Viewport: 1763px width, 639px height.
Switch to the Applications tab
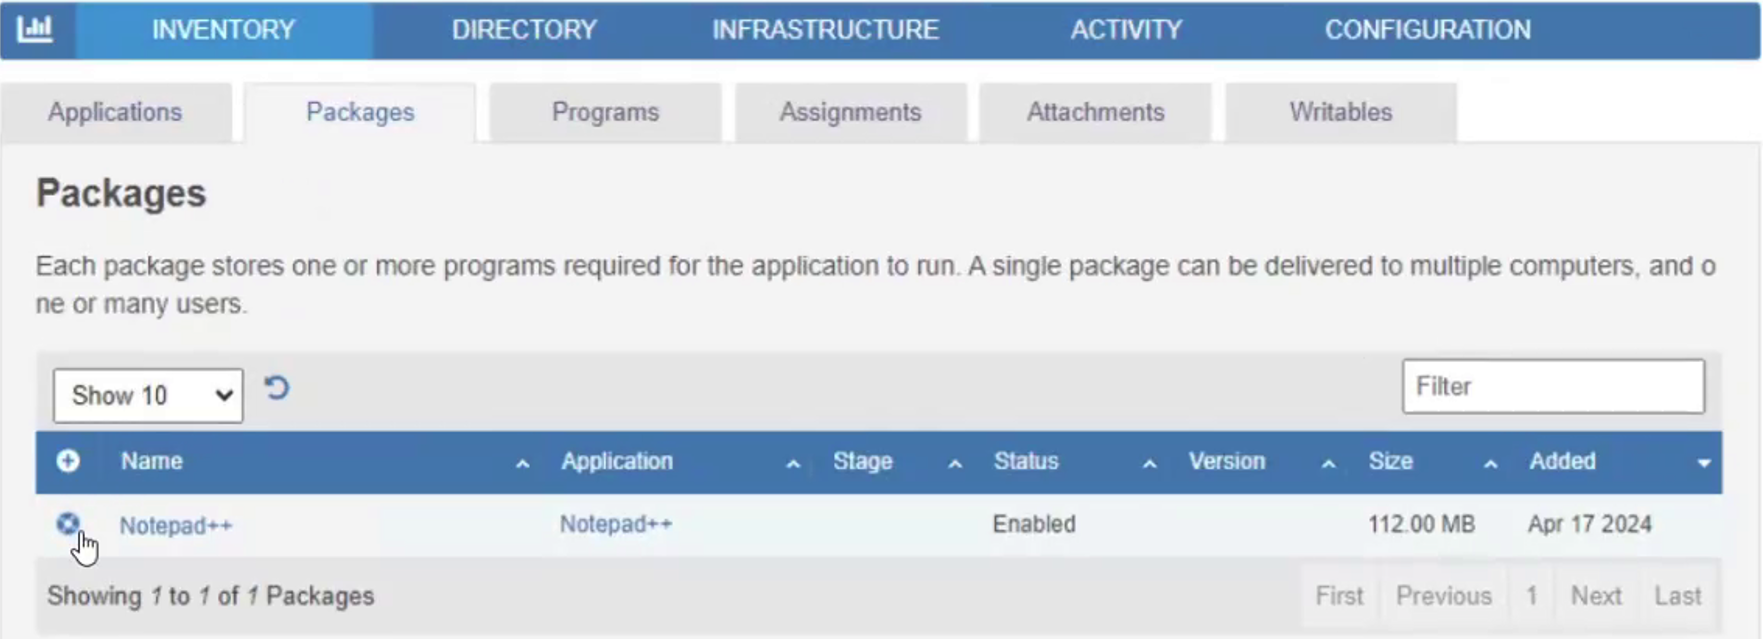[115, 112]
